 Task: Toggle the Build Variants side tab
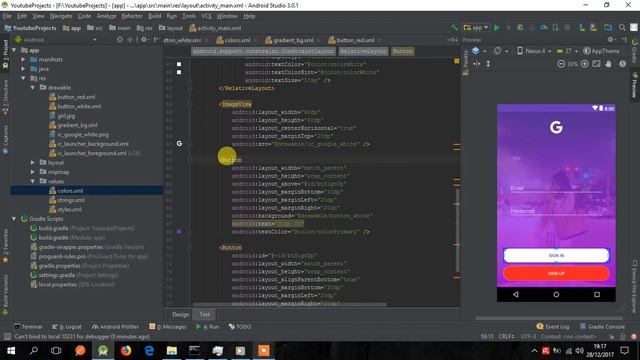tap(5, 295)
